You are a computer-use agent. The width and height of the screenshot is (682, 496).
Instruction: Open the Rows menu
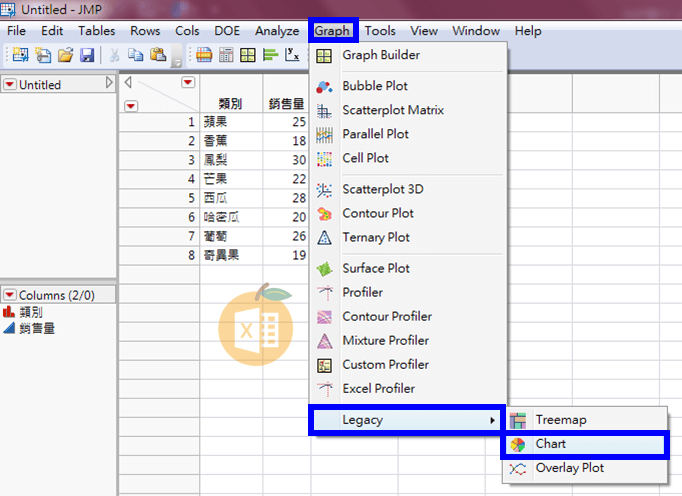pos(145,31)
